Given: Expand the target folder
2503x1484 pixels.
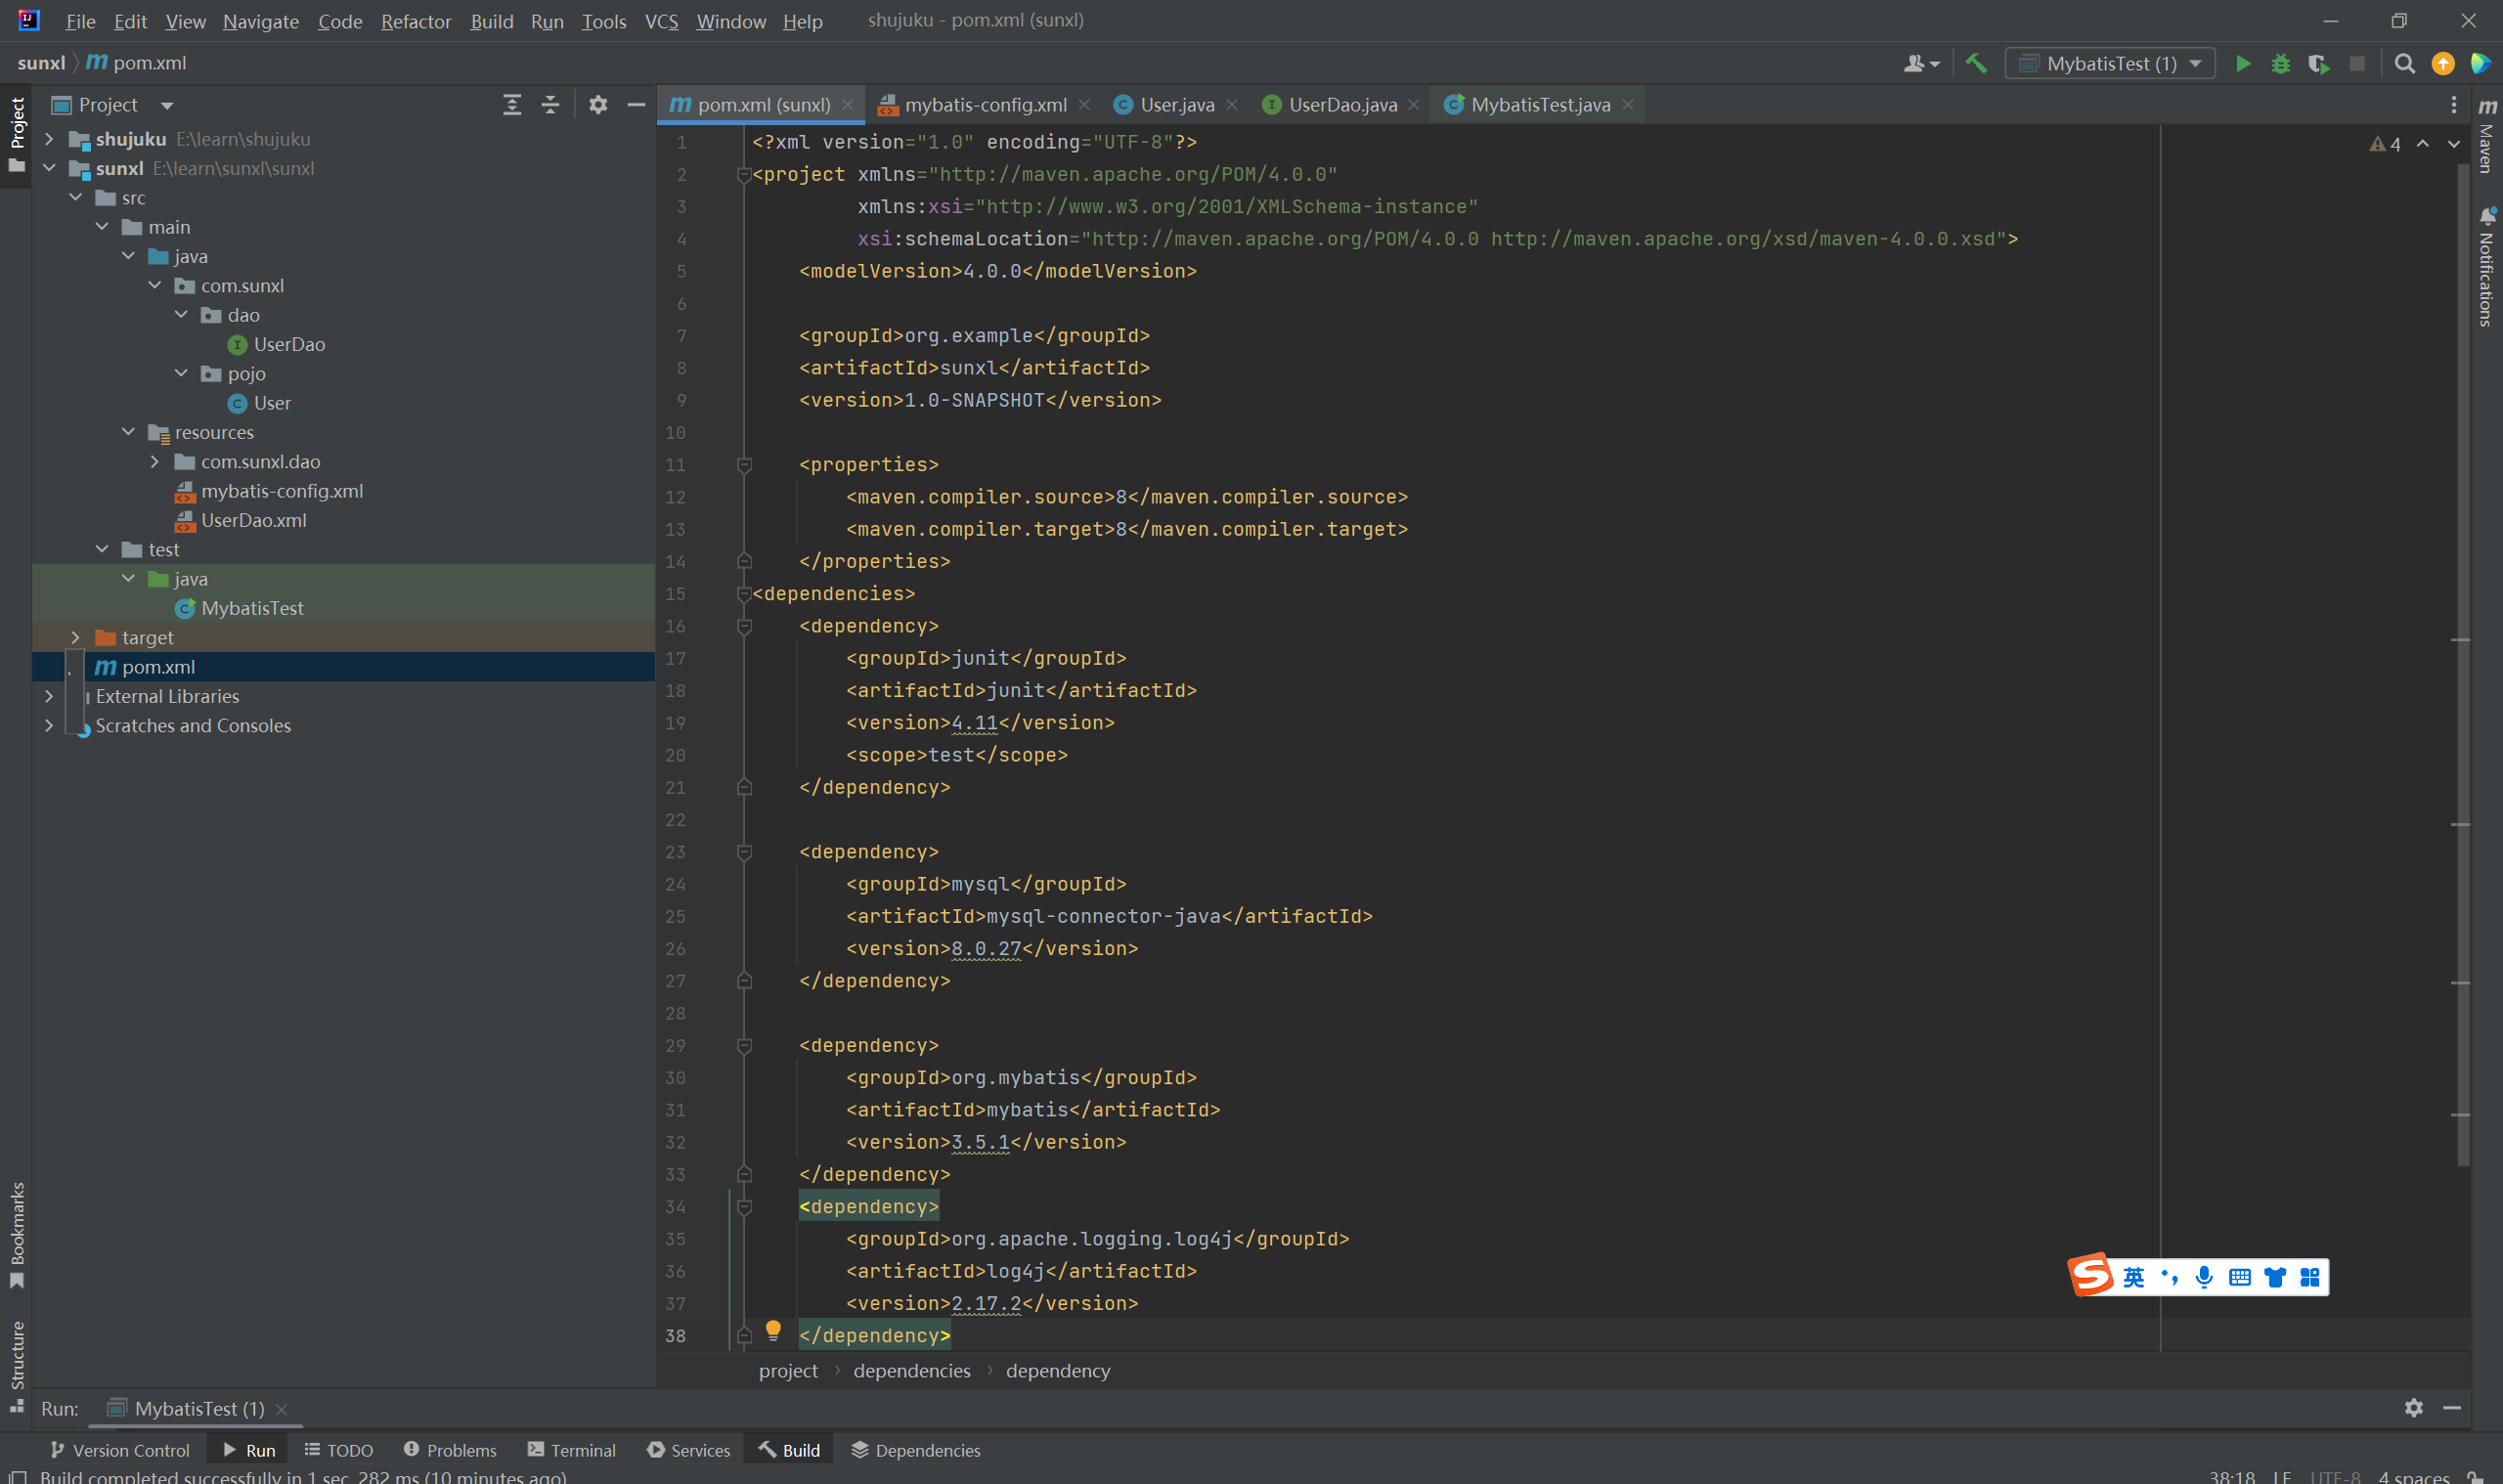Looking at the screenshot, I should point(76,637).
